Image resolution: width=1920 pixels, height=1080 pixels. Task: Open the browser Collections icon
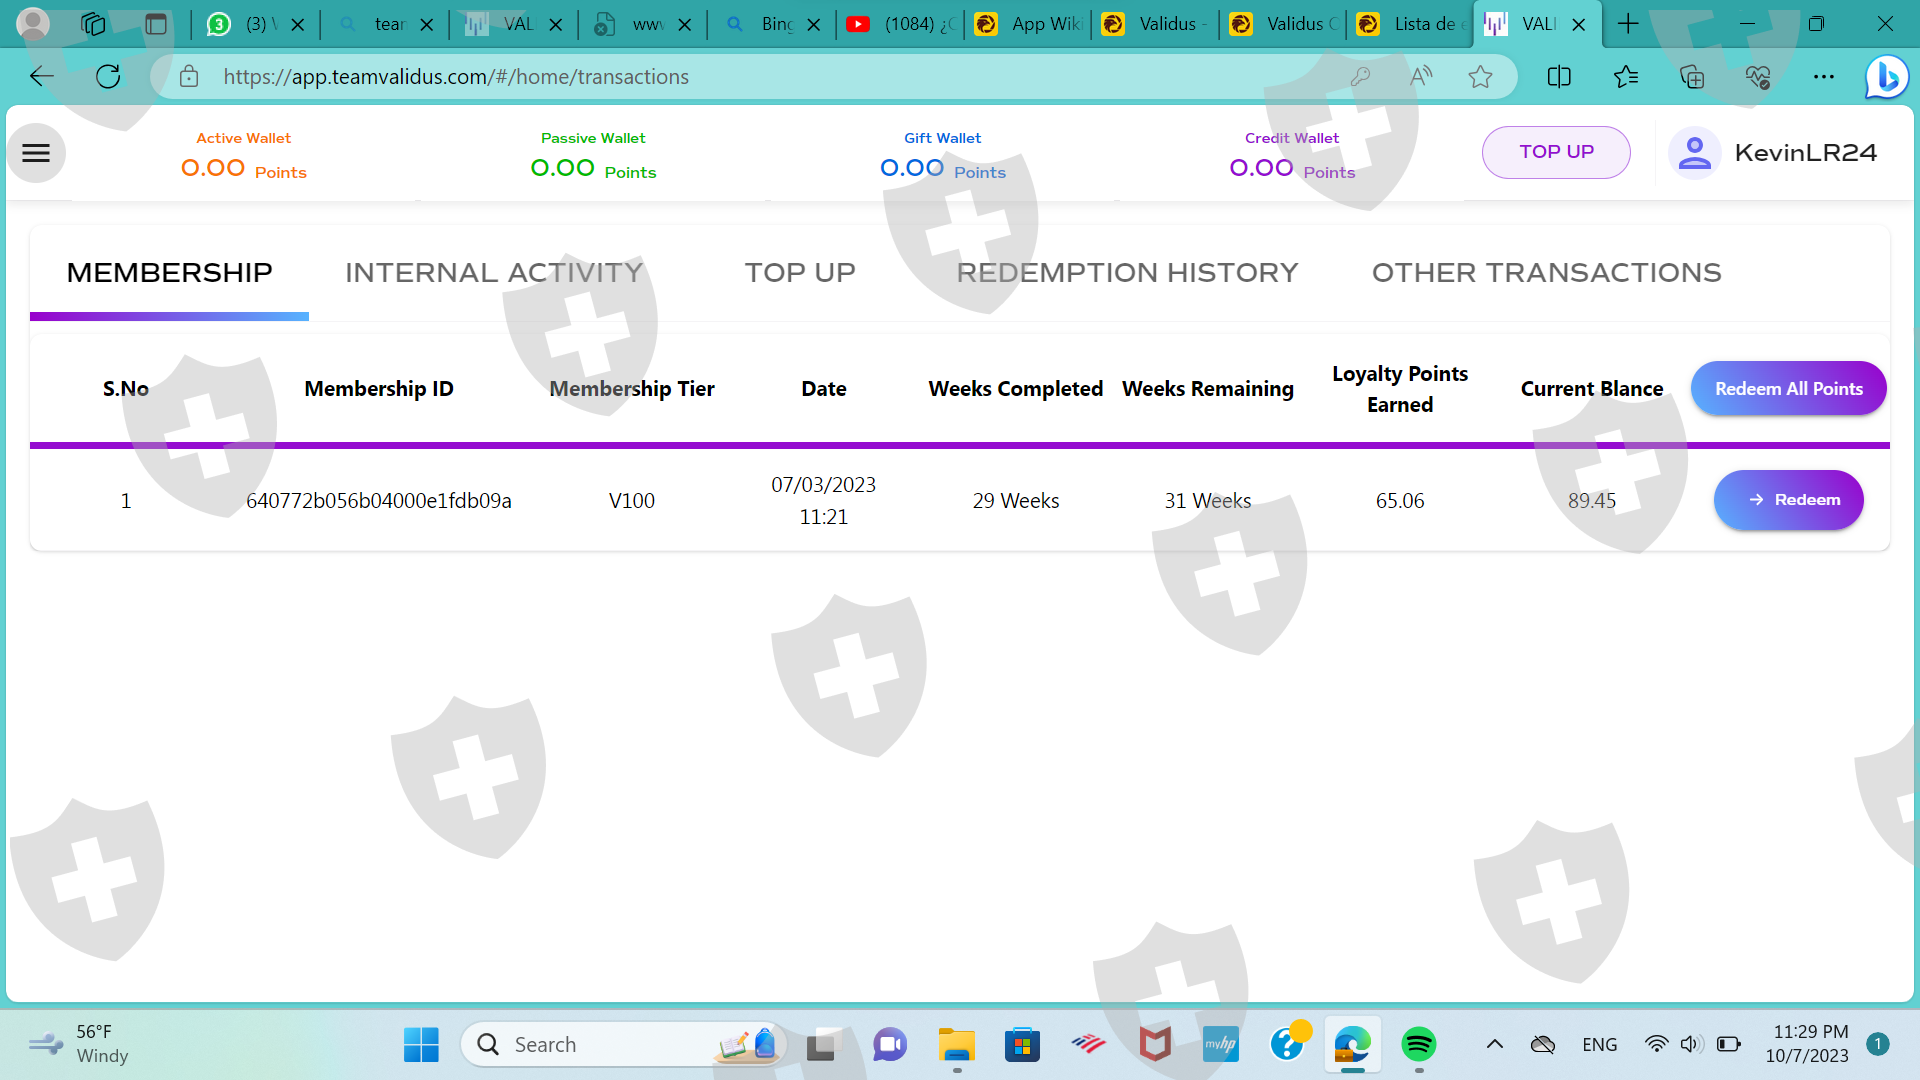click(x=1692, y=77)
